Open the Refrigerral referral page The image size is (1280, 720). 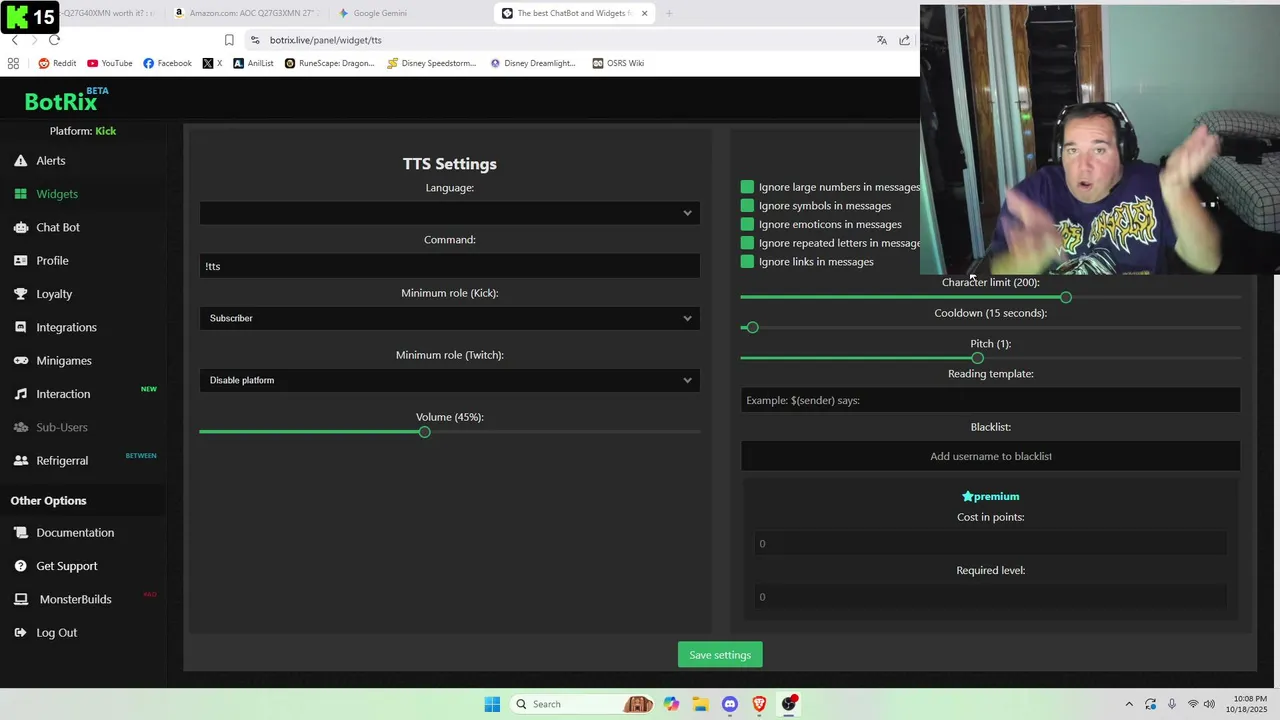click(62, 460)
